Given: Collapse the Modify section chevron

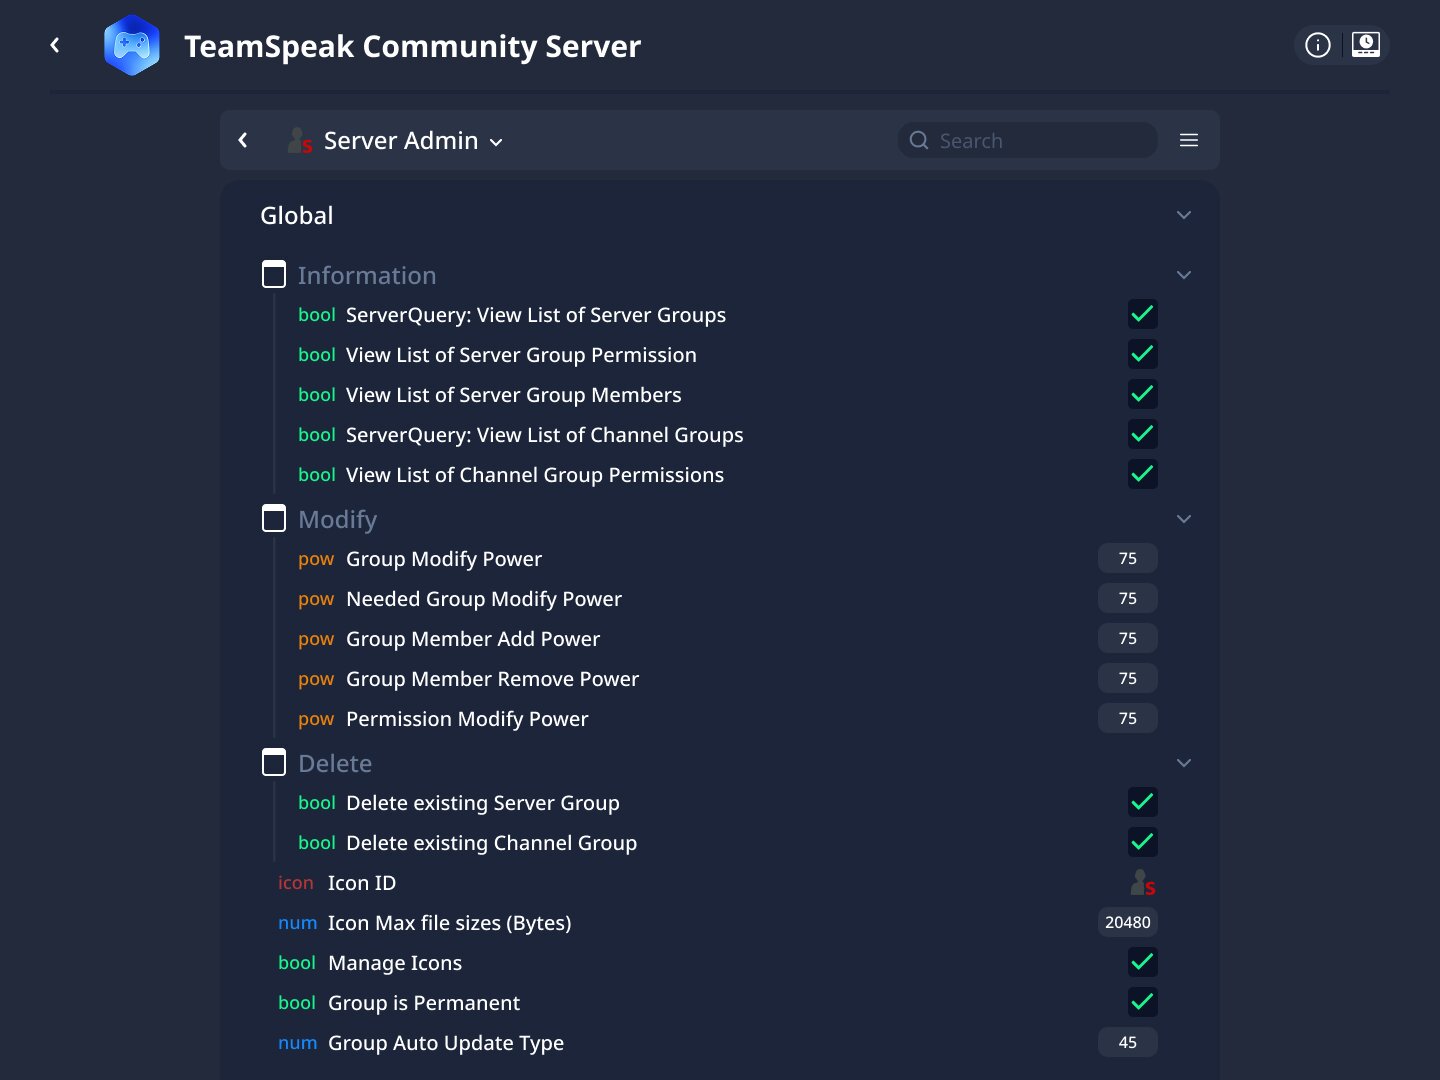Looking at the screenshot, I should pyautogui.click(x=1184, y=519).
